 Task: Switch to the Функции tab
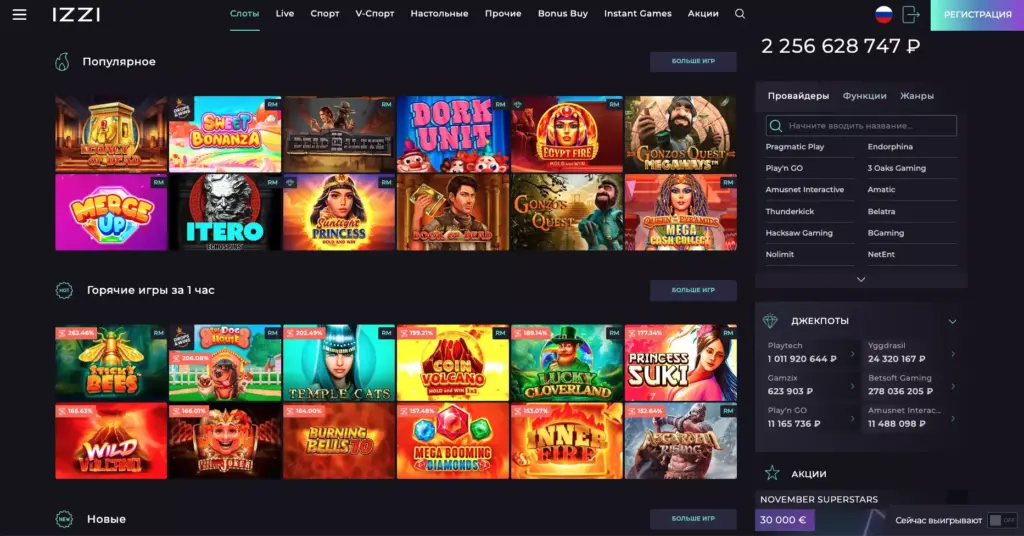(x=864, y=96)
